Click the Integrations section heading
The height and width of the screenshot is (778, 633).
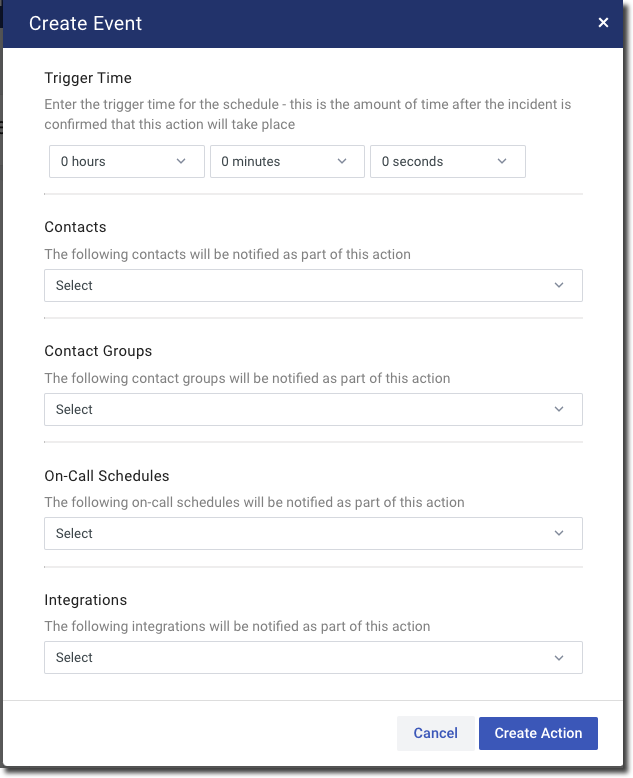click(86, 600)
